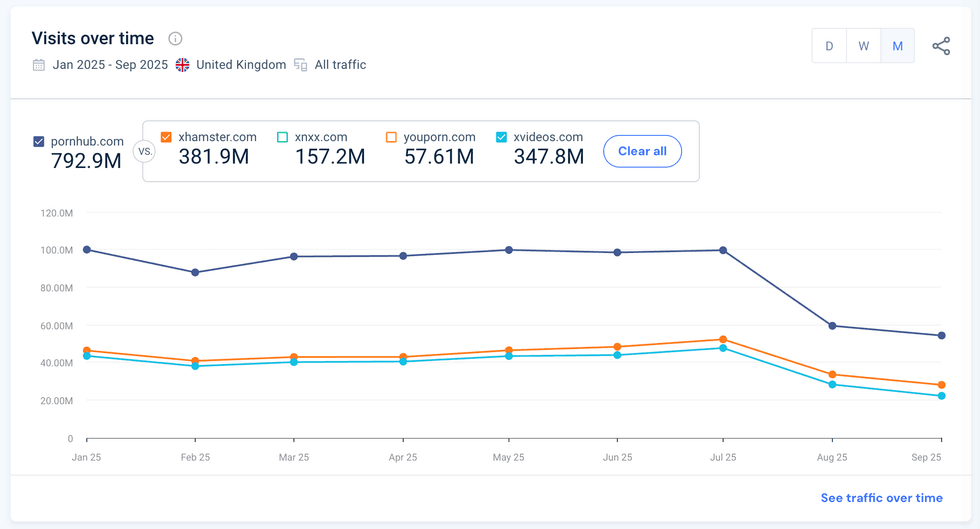Click the 20.00M y-axis label
Viewport: 980px width, 529px height.
click(x=57, y=401)
